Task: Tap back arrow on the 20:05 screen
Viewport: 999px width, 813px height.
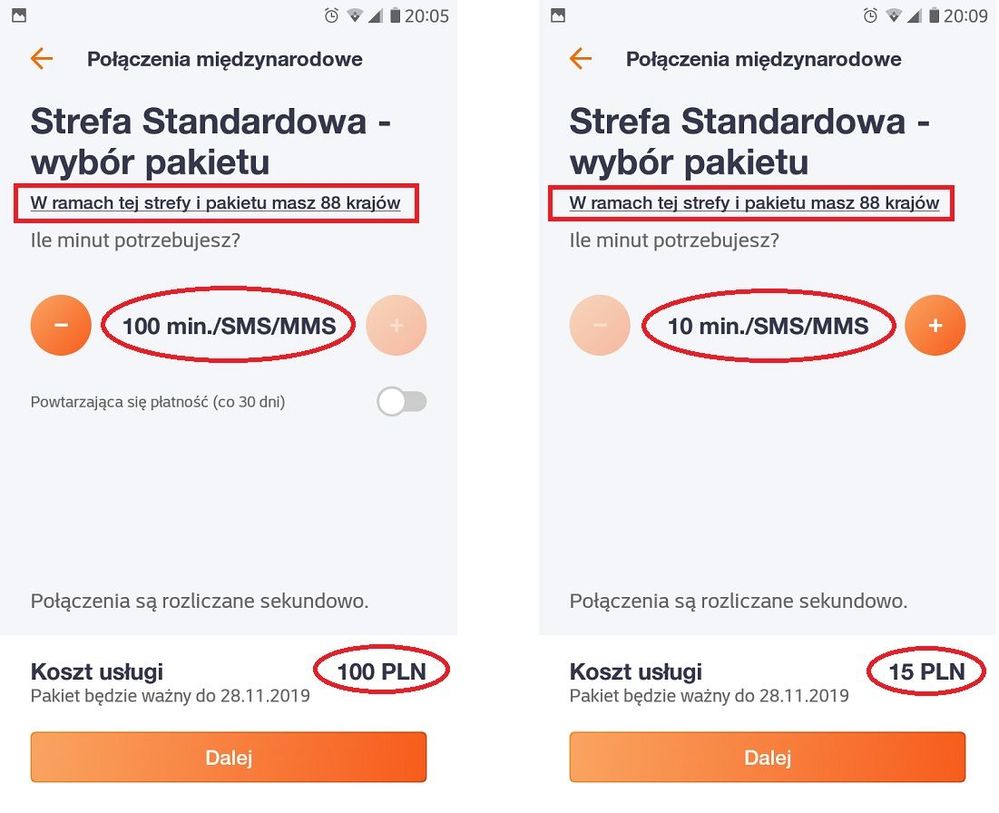Action: point(41,59)
